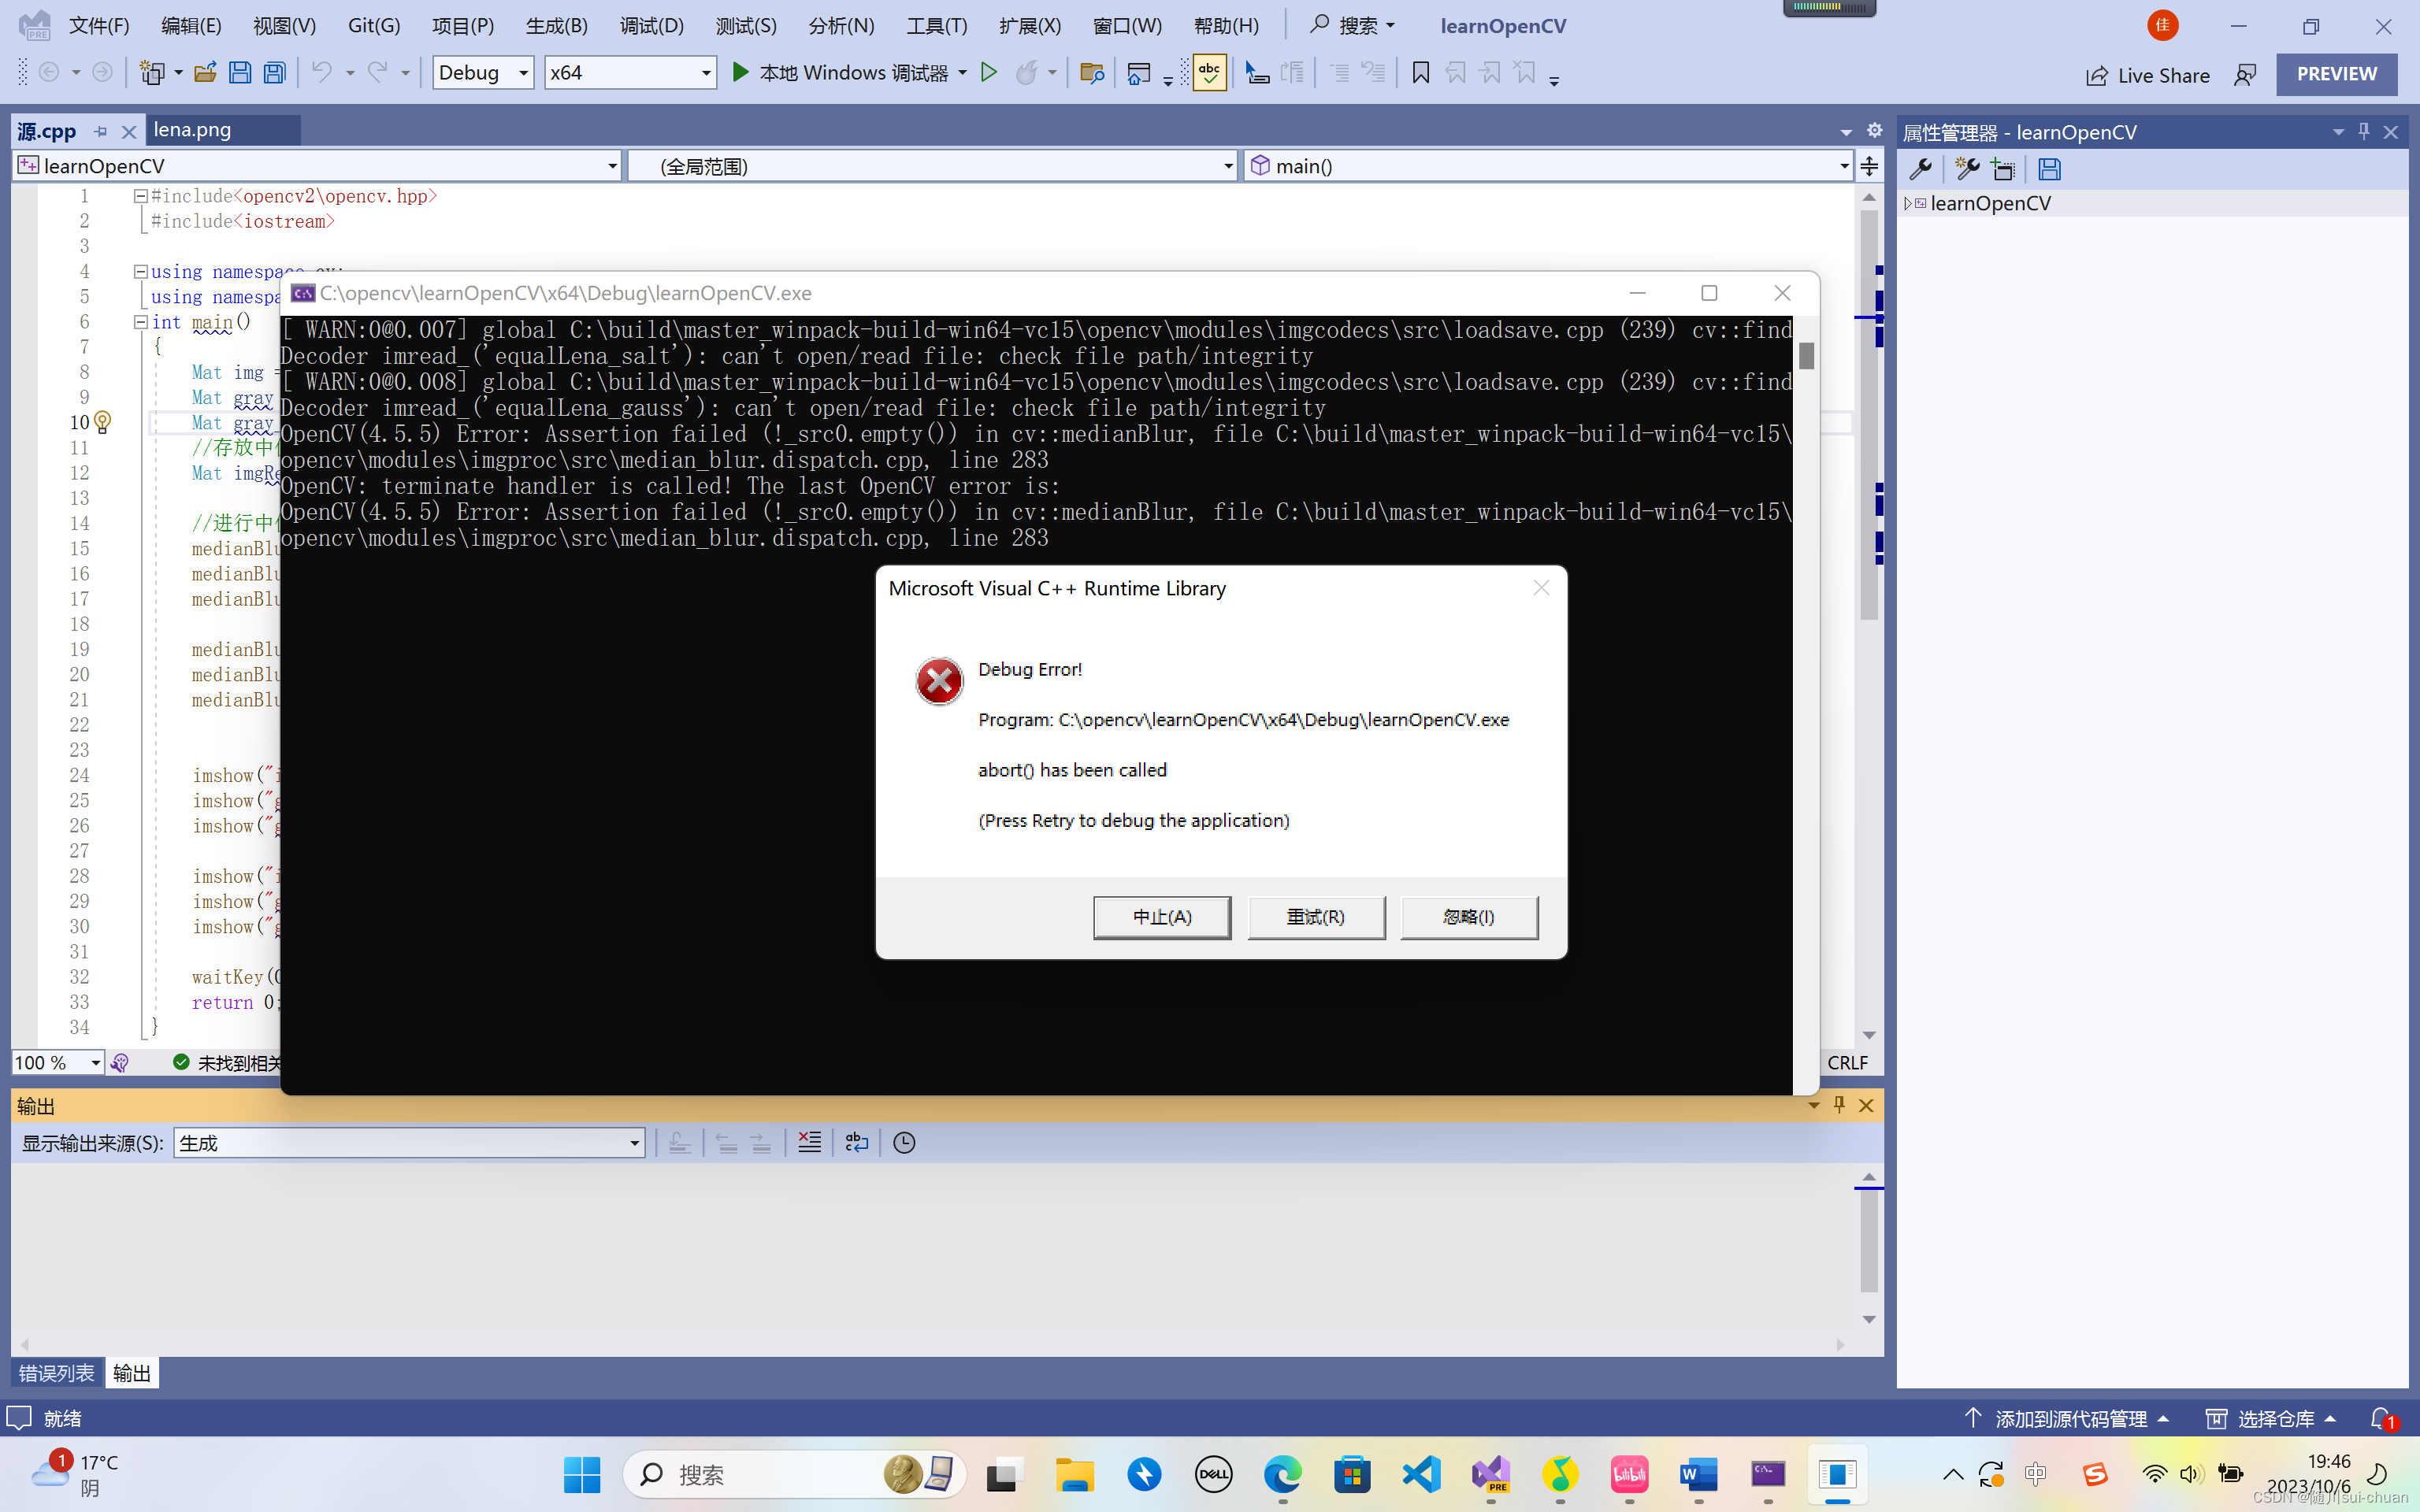Click the lightbulb quick actions icon
This screenshot has width=2420, height=1512.
[102, 422]
